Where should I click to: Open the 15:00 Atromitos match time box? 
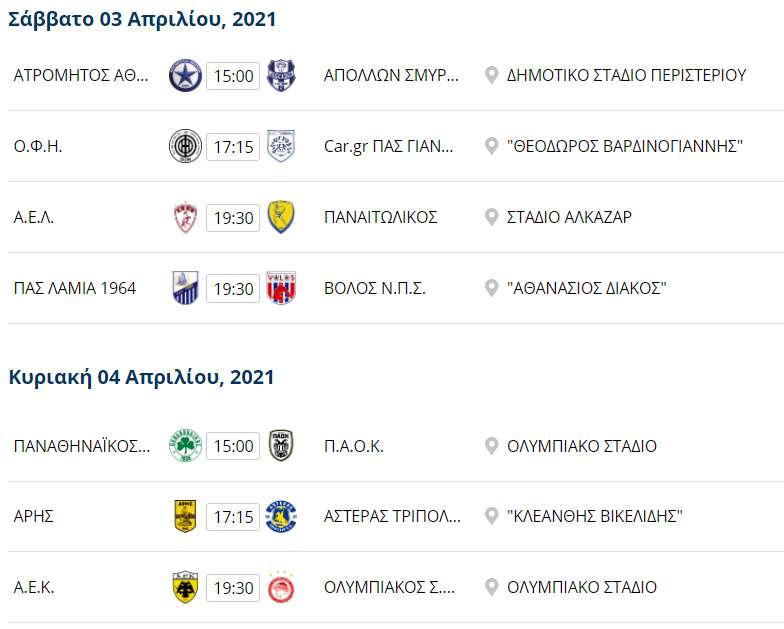(233, 76)
